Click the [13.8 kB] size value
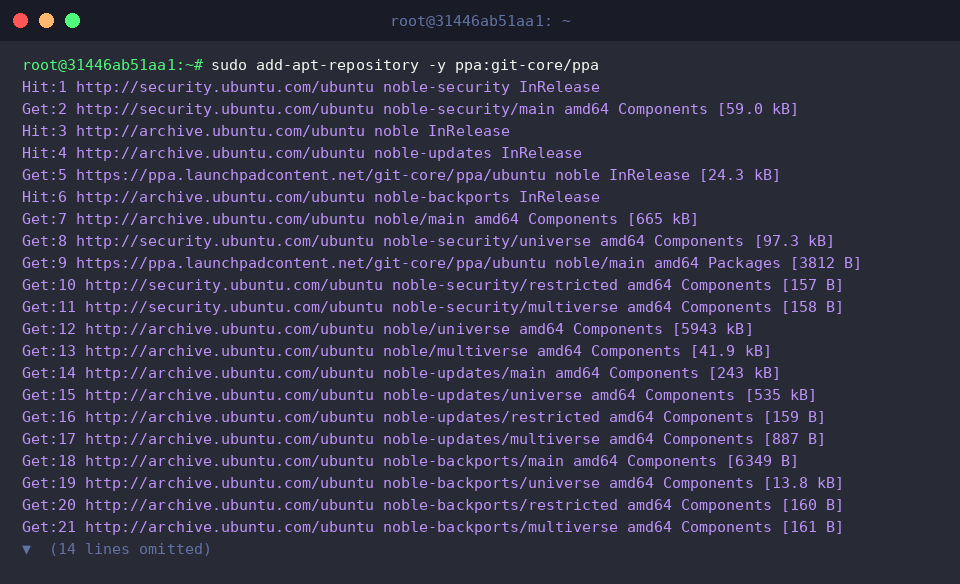This screenshot has width=960, height=584. [803, 484]
